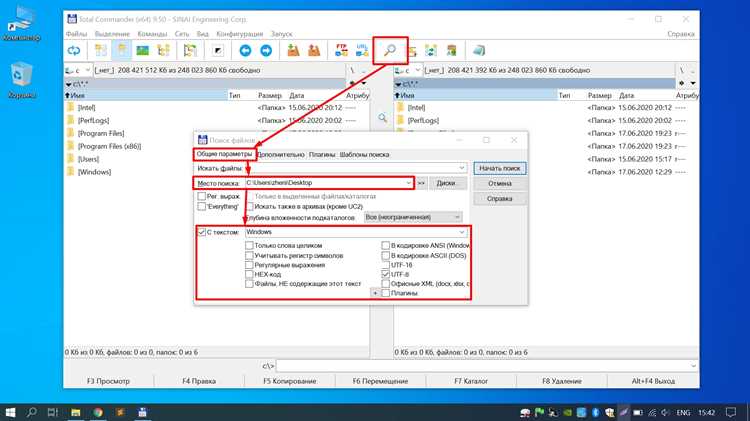
Task: Click the 'Диски' button
Action: coord(446,183)
